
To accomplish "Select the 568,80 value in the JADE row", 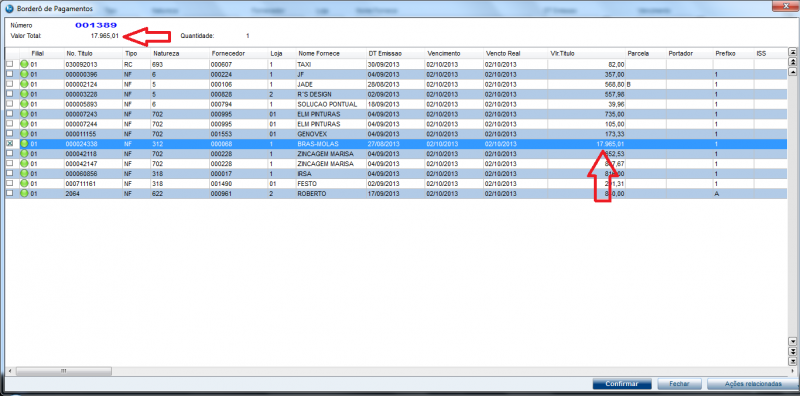I will tap(587, 84).
